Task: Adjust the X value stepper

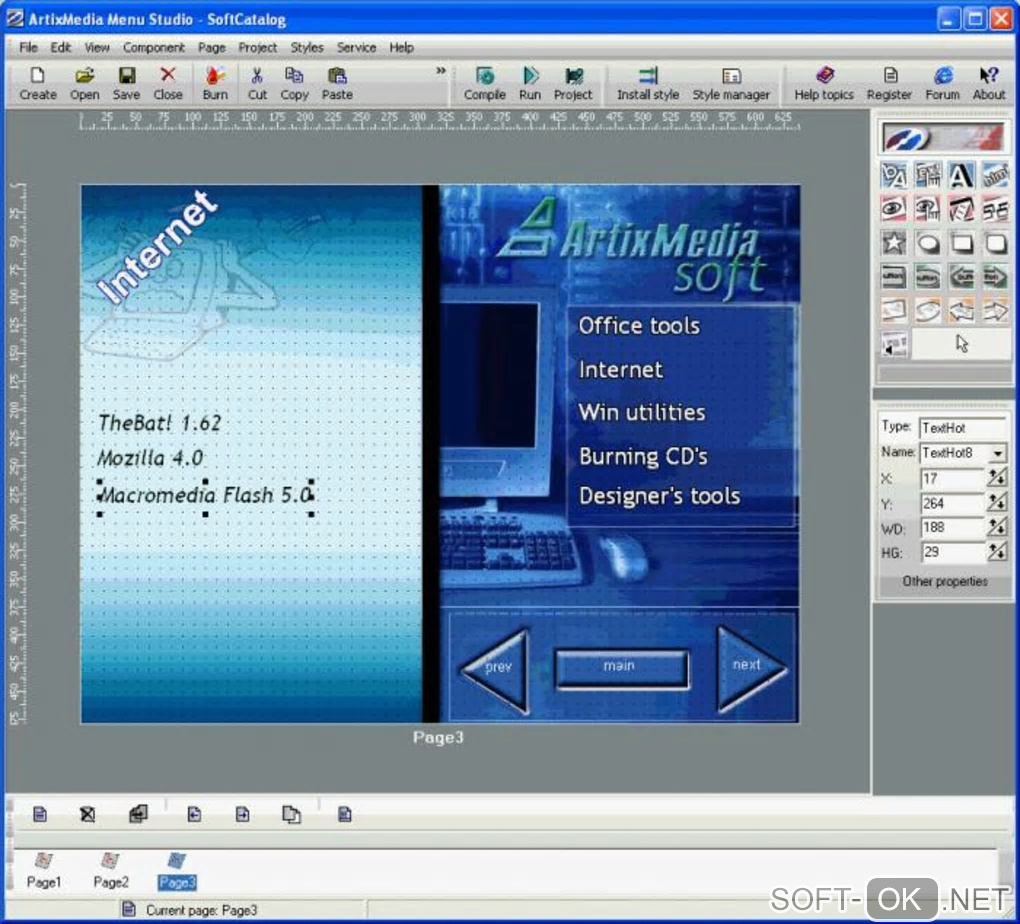Action: pos(997,478)
